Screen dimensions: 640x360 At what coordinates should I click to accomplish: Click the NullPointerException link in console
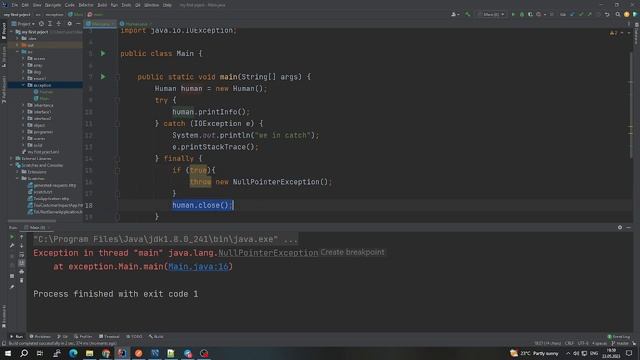coord(268,253)
